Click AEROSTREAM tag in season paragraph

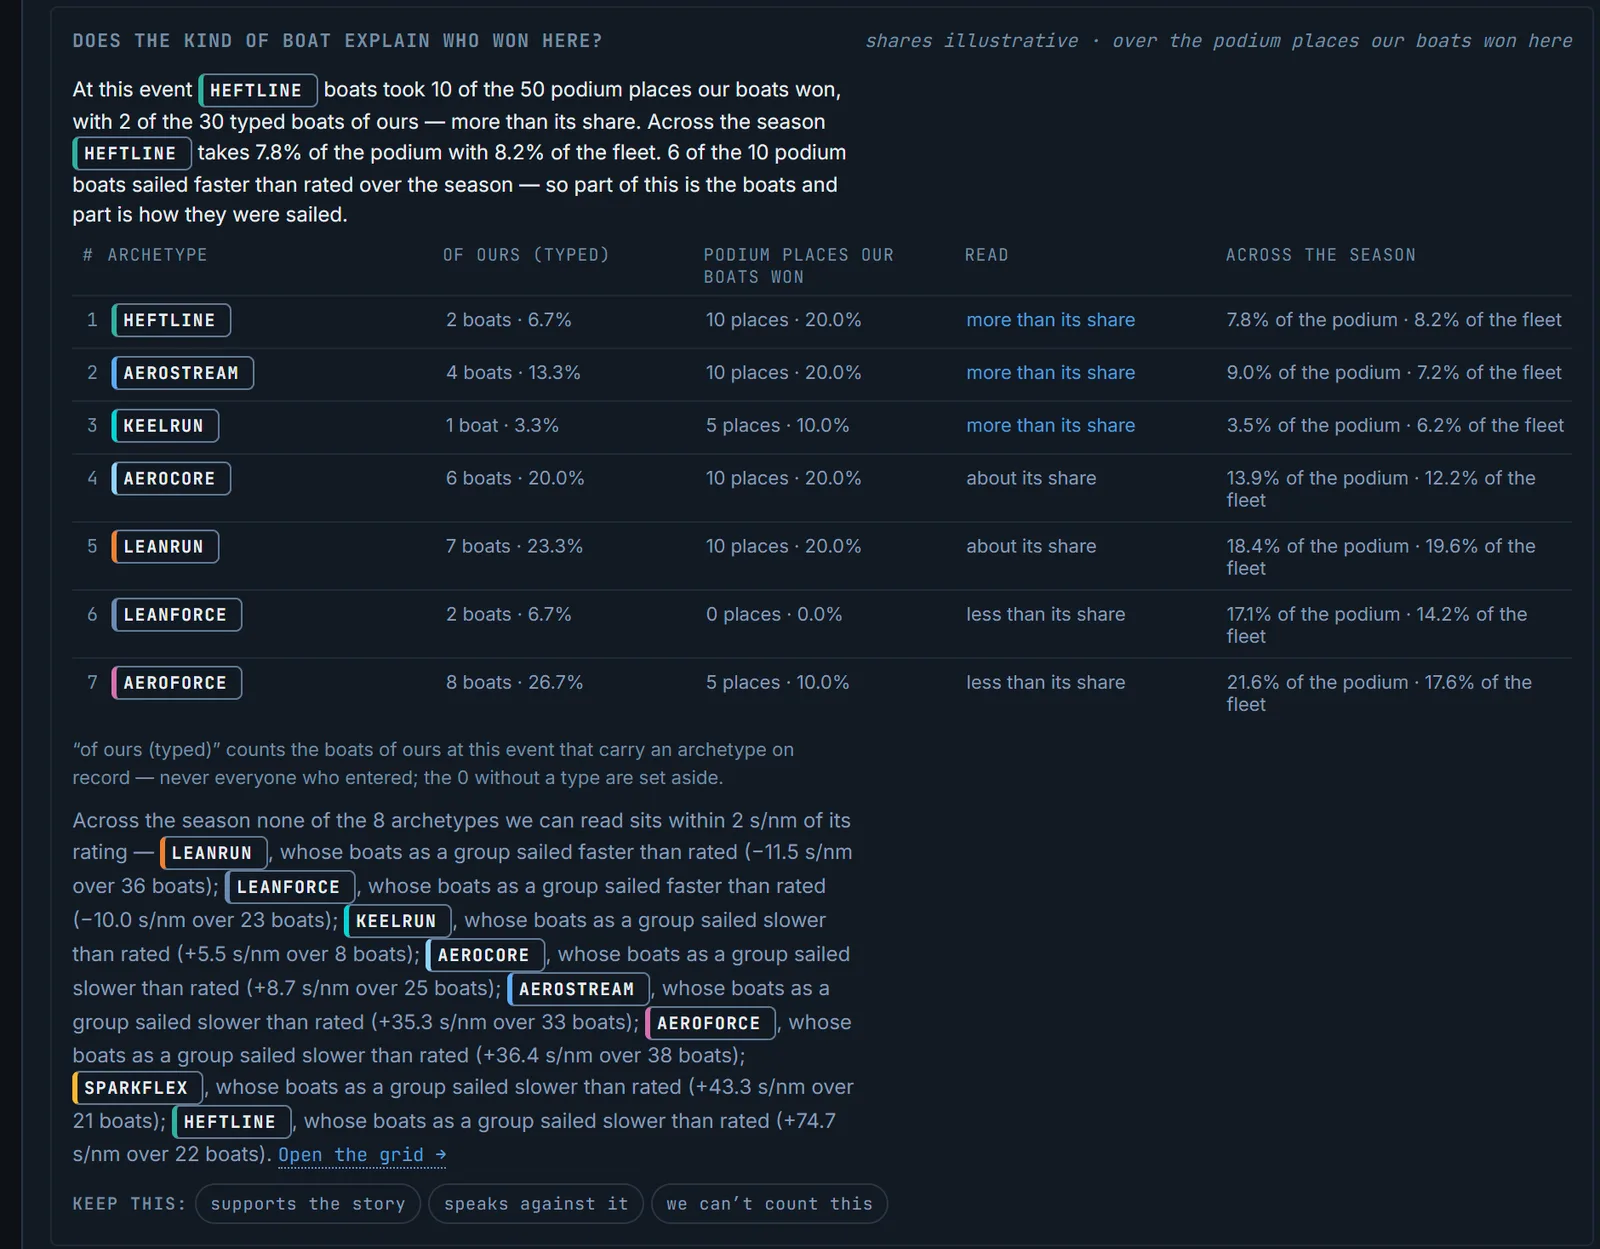click(x=578, y=989)
